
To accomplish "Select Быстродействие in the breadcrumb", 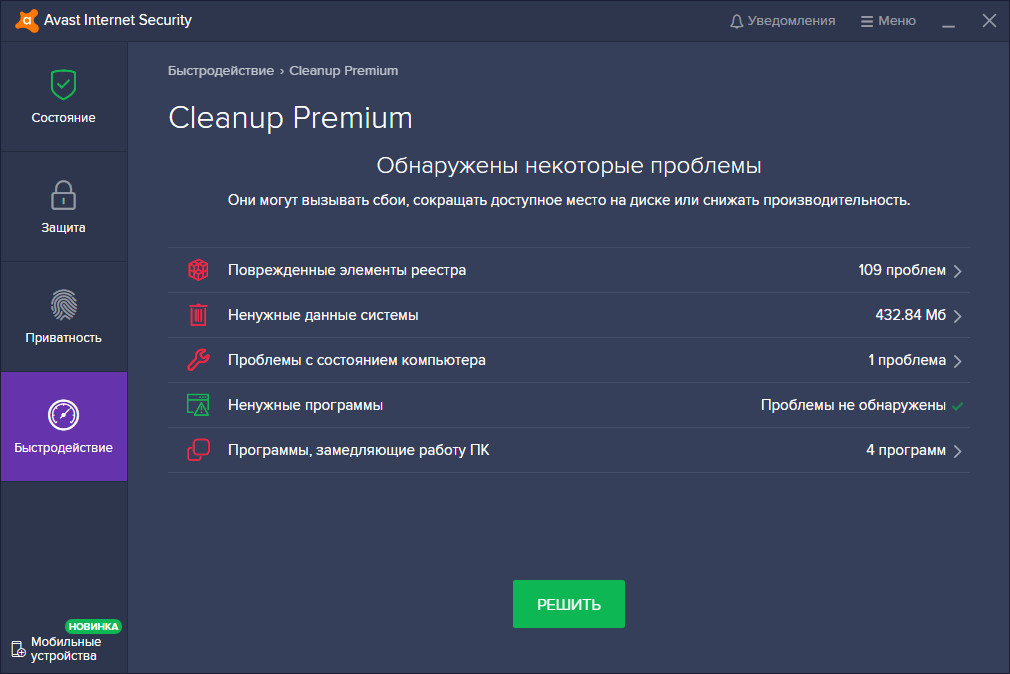I will point(219,70).
